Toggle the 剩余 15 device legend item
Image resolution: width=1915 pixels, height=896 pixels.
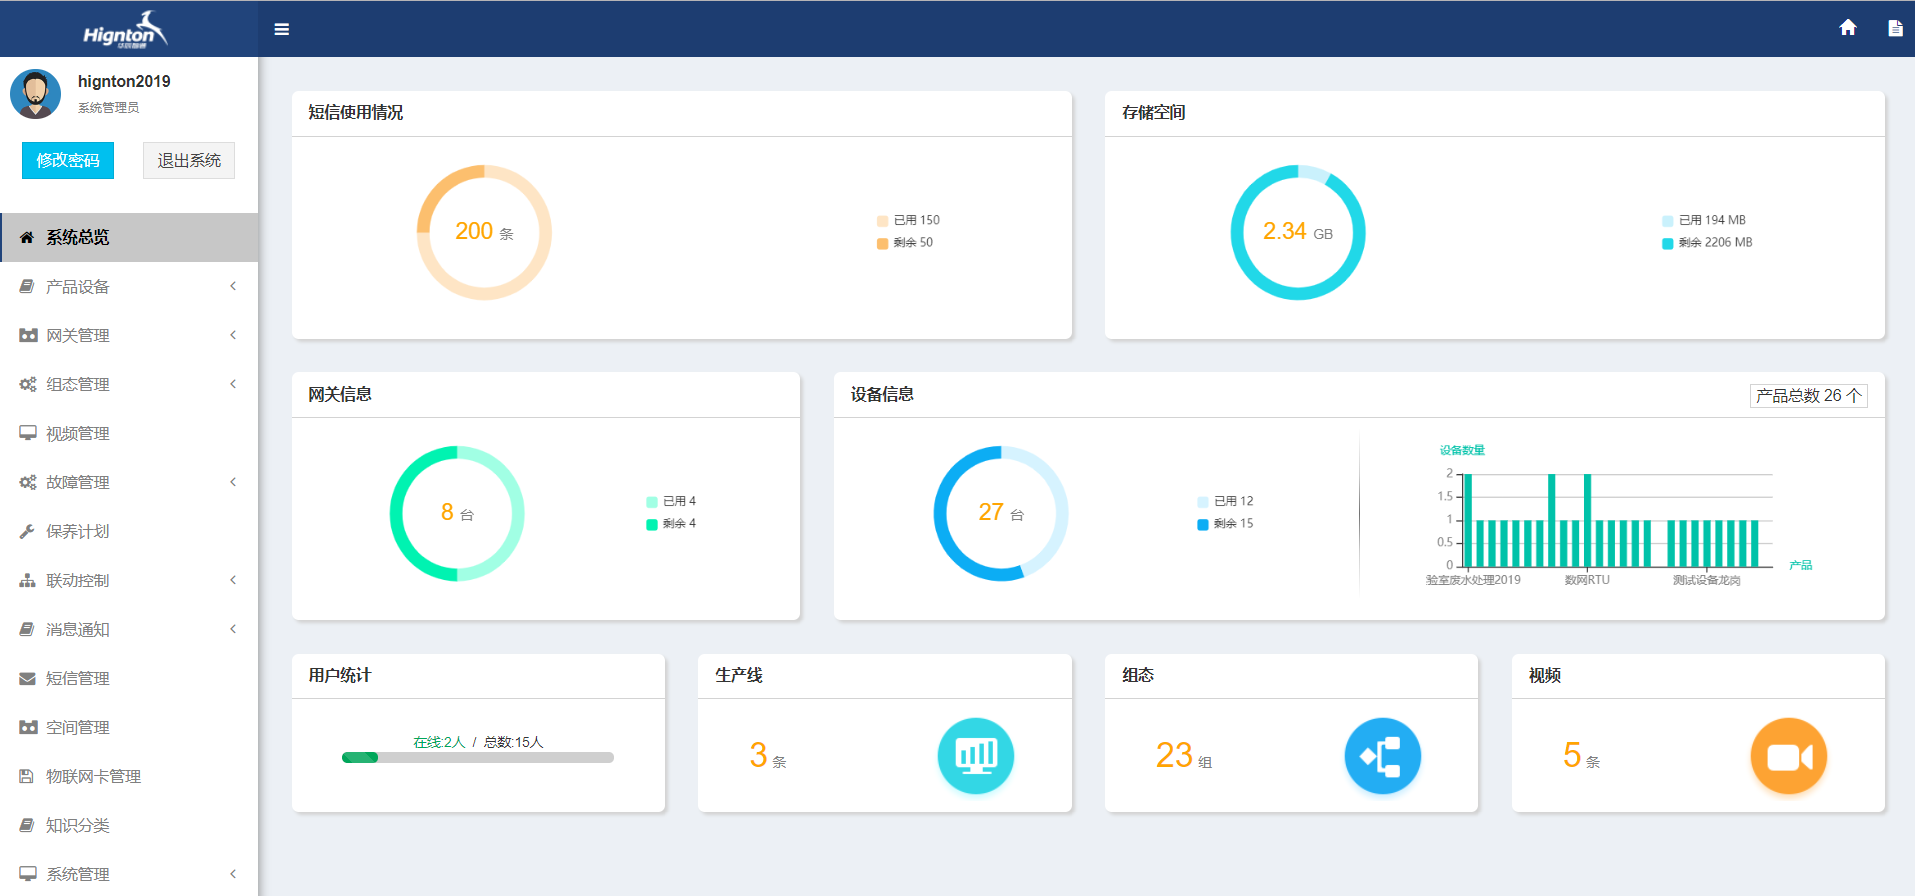1225,524
